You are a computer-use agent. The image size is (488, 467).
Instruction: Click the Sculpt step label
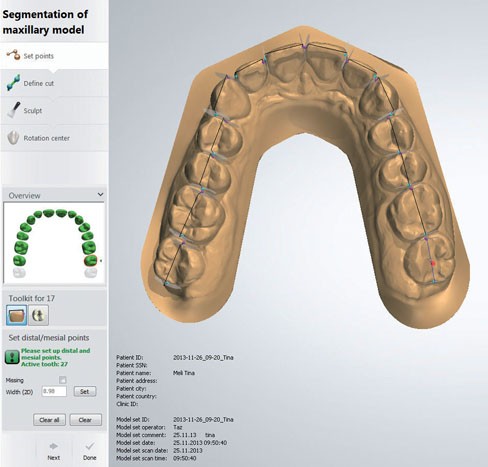pyautogui.click(x=33, y=111)
